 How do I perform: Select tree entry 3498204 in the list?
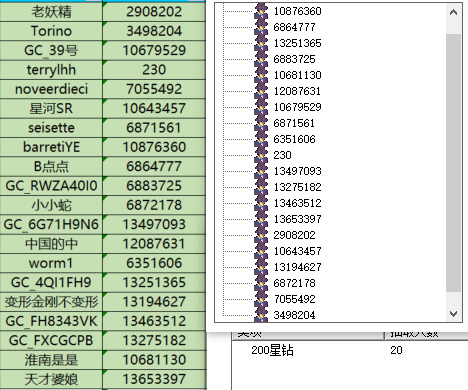[294, 315]
